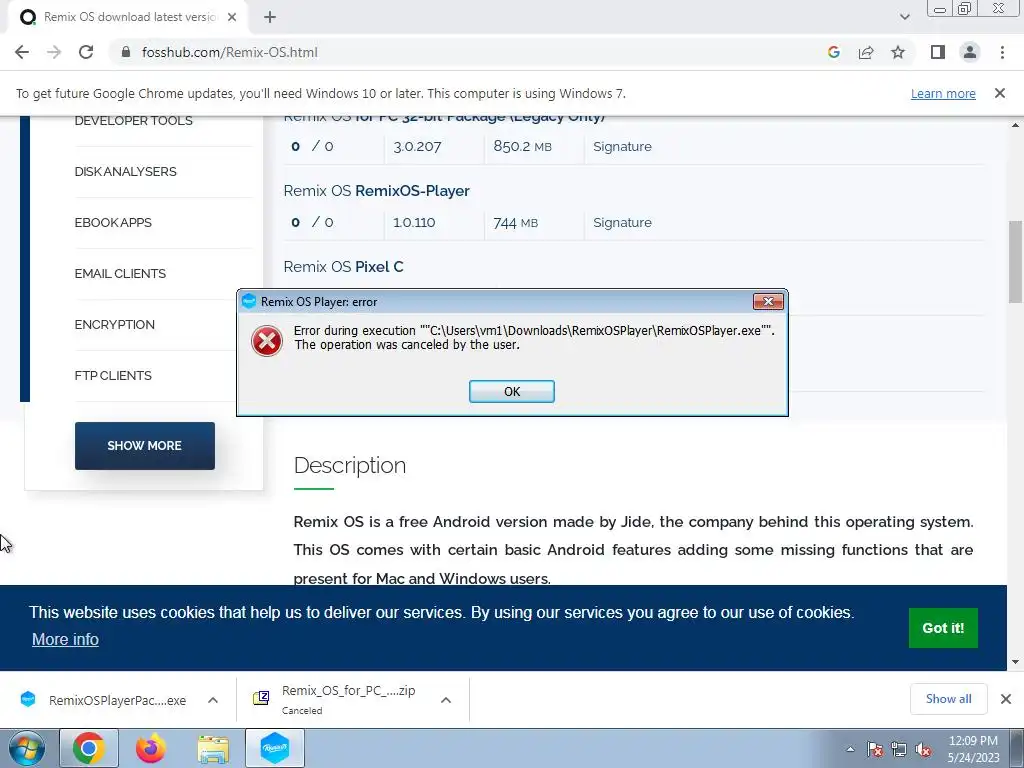The image size is (1024, 768).
Task: Open the Windows Start menu
Action: click(x=26, y=748)
